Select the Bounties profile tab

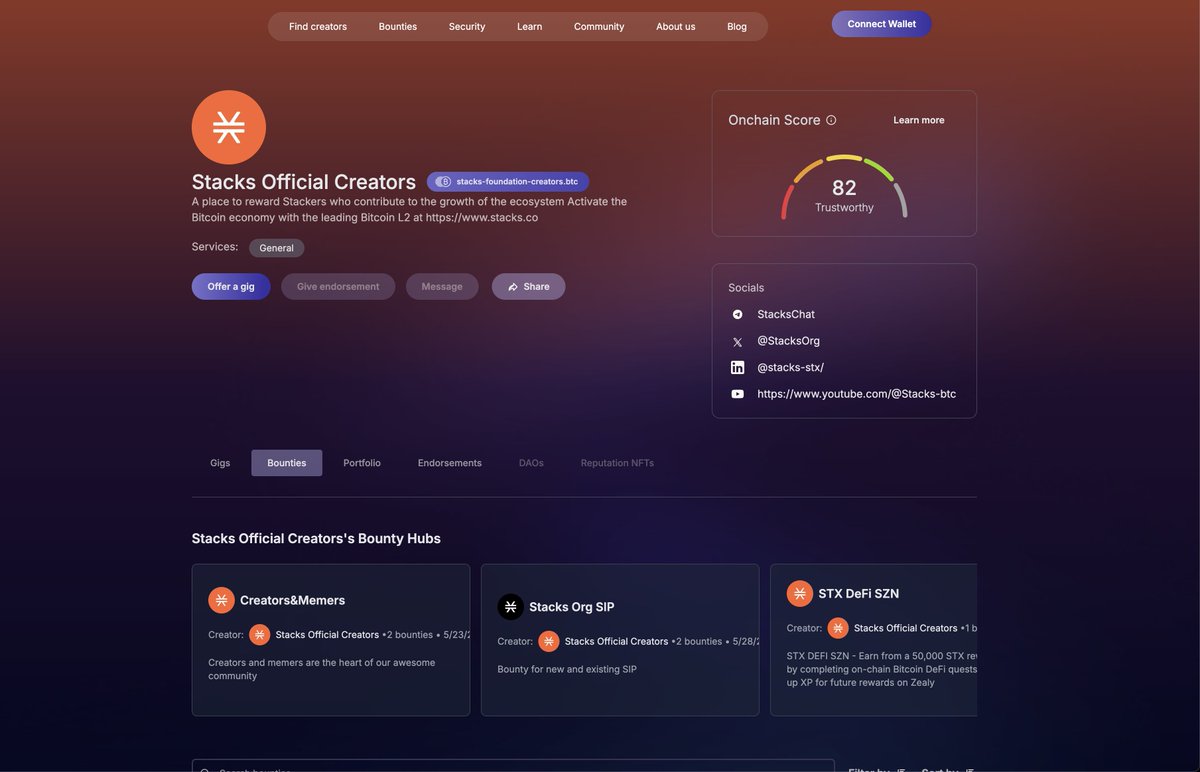tap(287, 463)
